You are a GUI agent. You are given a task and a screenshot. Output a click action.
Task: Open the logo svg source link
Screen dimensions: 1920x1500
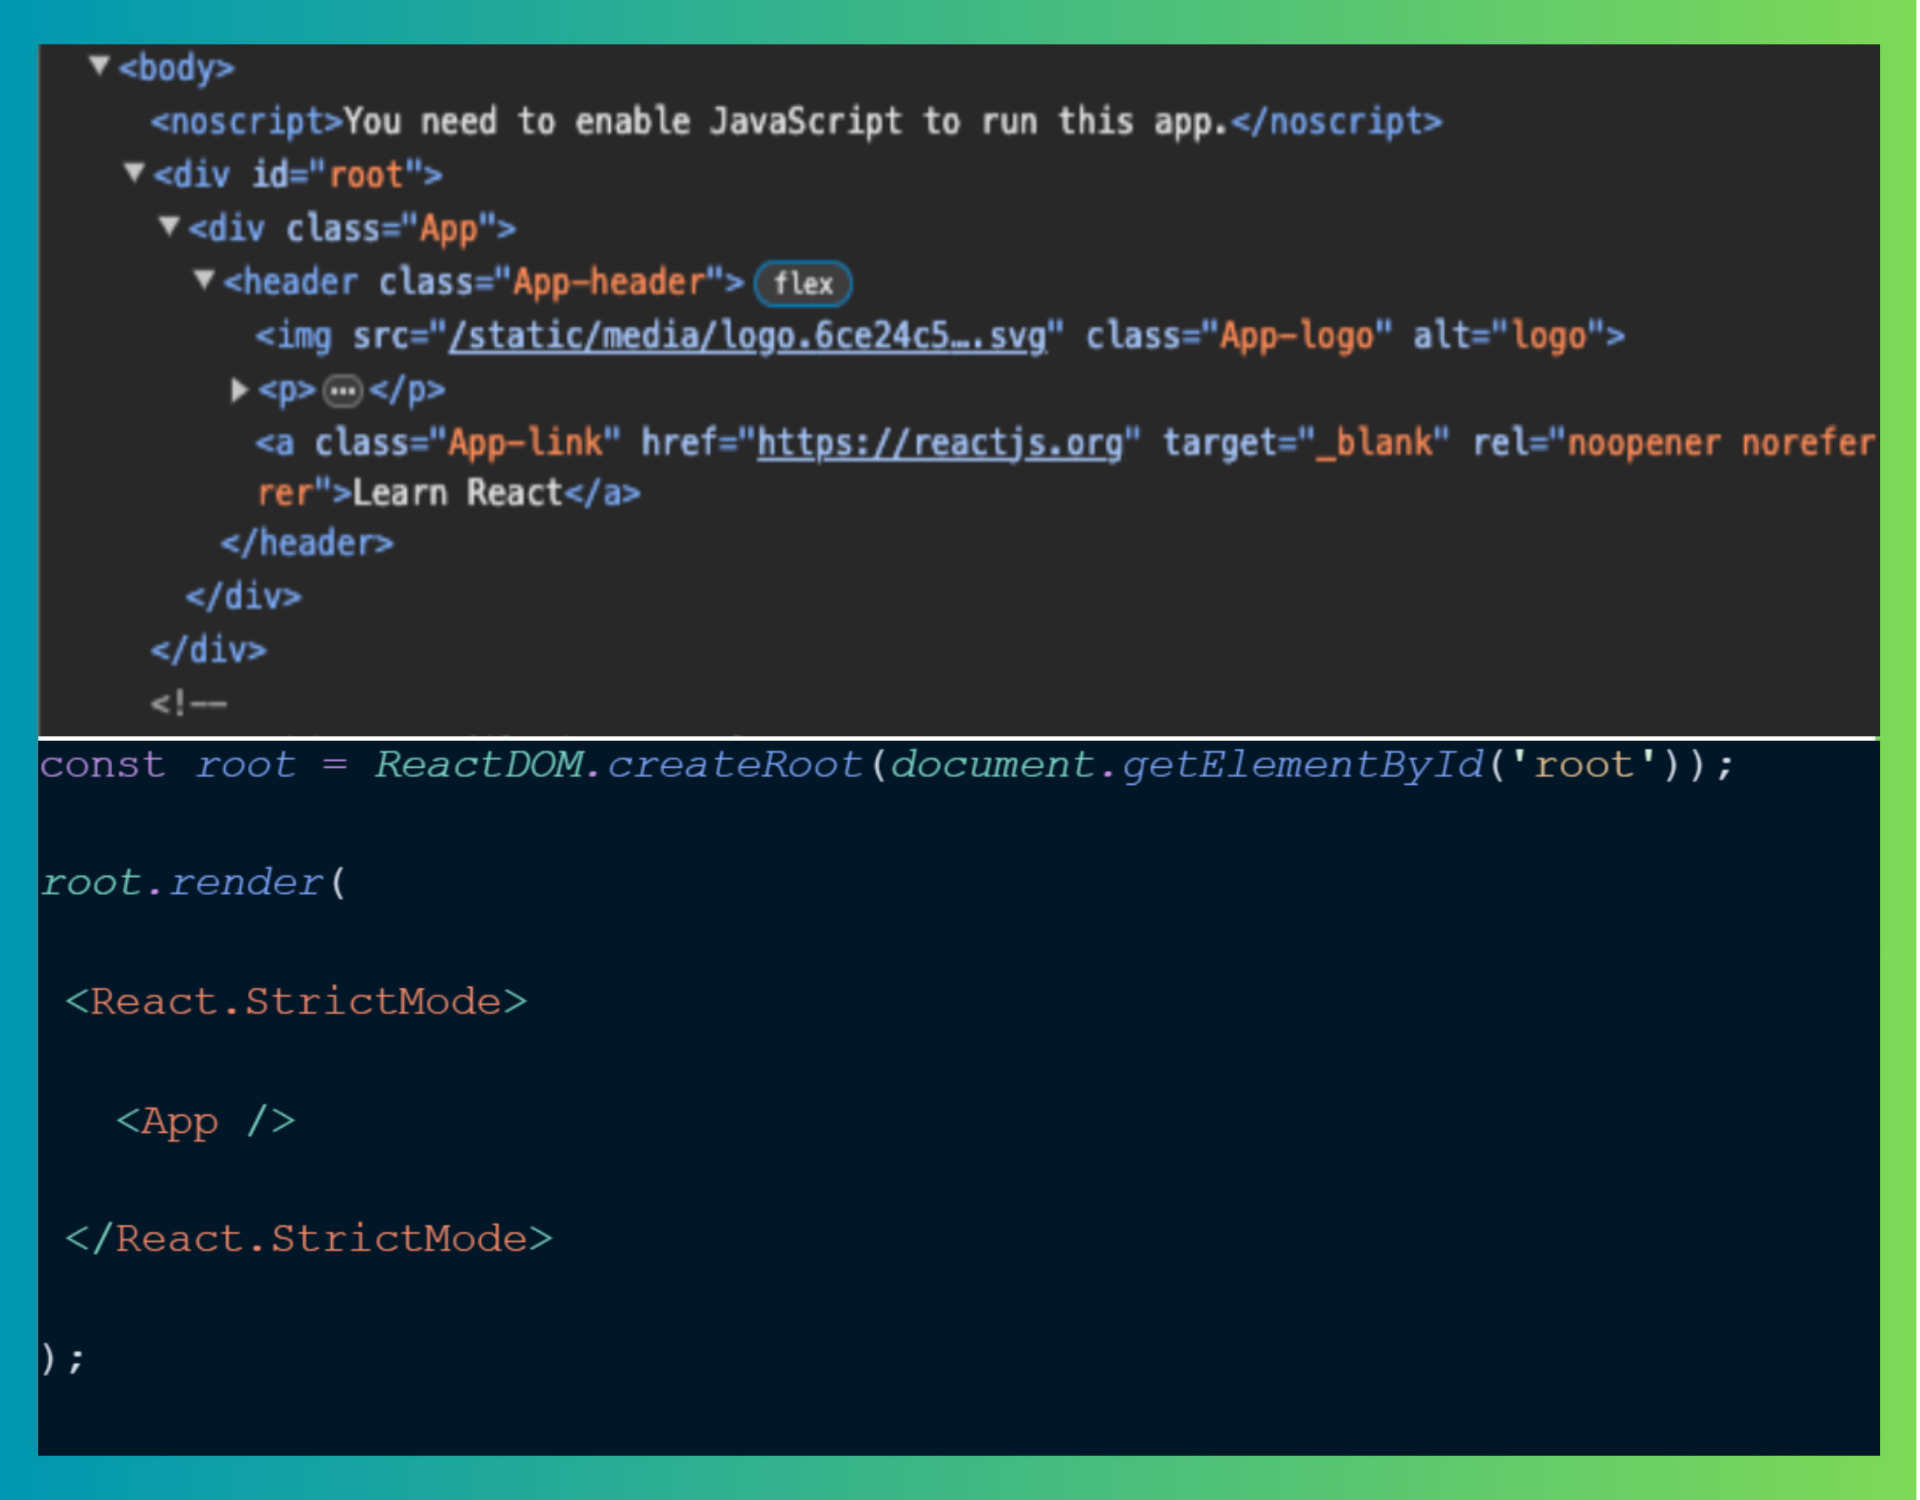(748, 336)
